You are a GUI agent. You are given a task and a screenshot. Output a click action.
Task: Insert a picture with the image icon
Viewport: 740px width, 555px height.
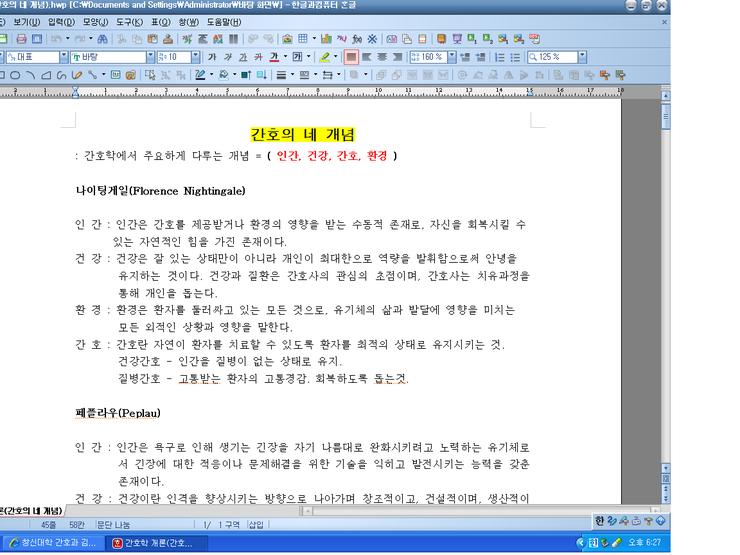coord(287,39)
